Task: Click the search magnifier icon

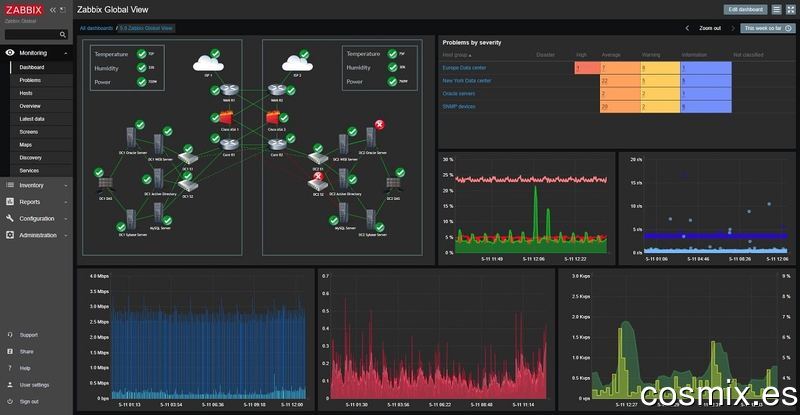Action: click(63, 35)
